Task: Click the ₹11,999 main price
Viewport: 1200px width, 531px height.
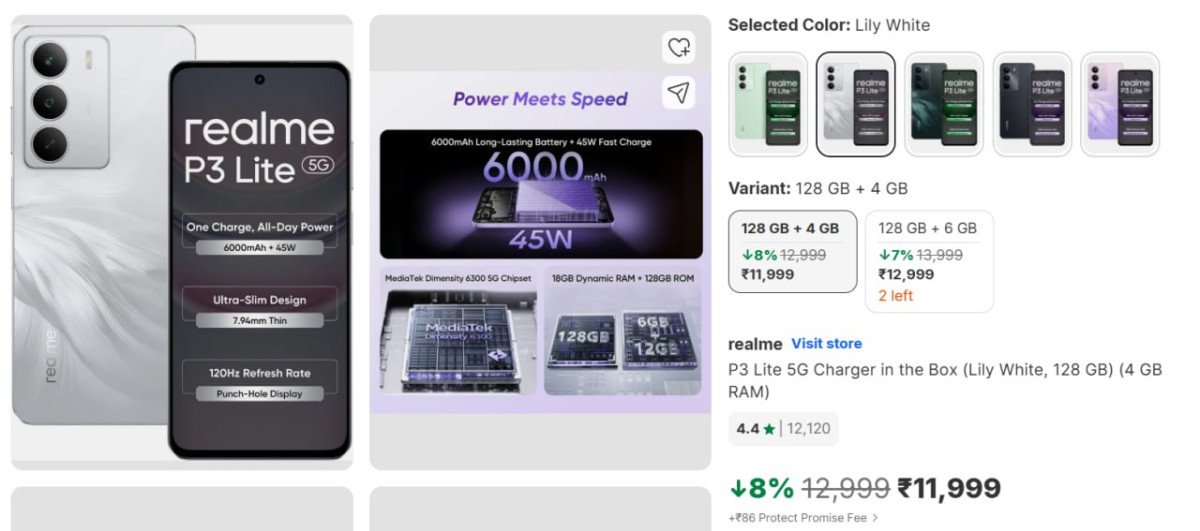Action: click(948, 488)
